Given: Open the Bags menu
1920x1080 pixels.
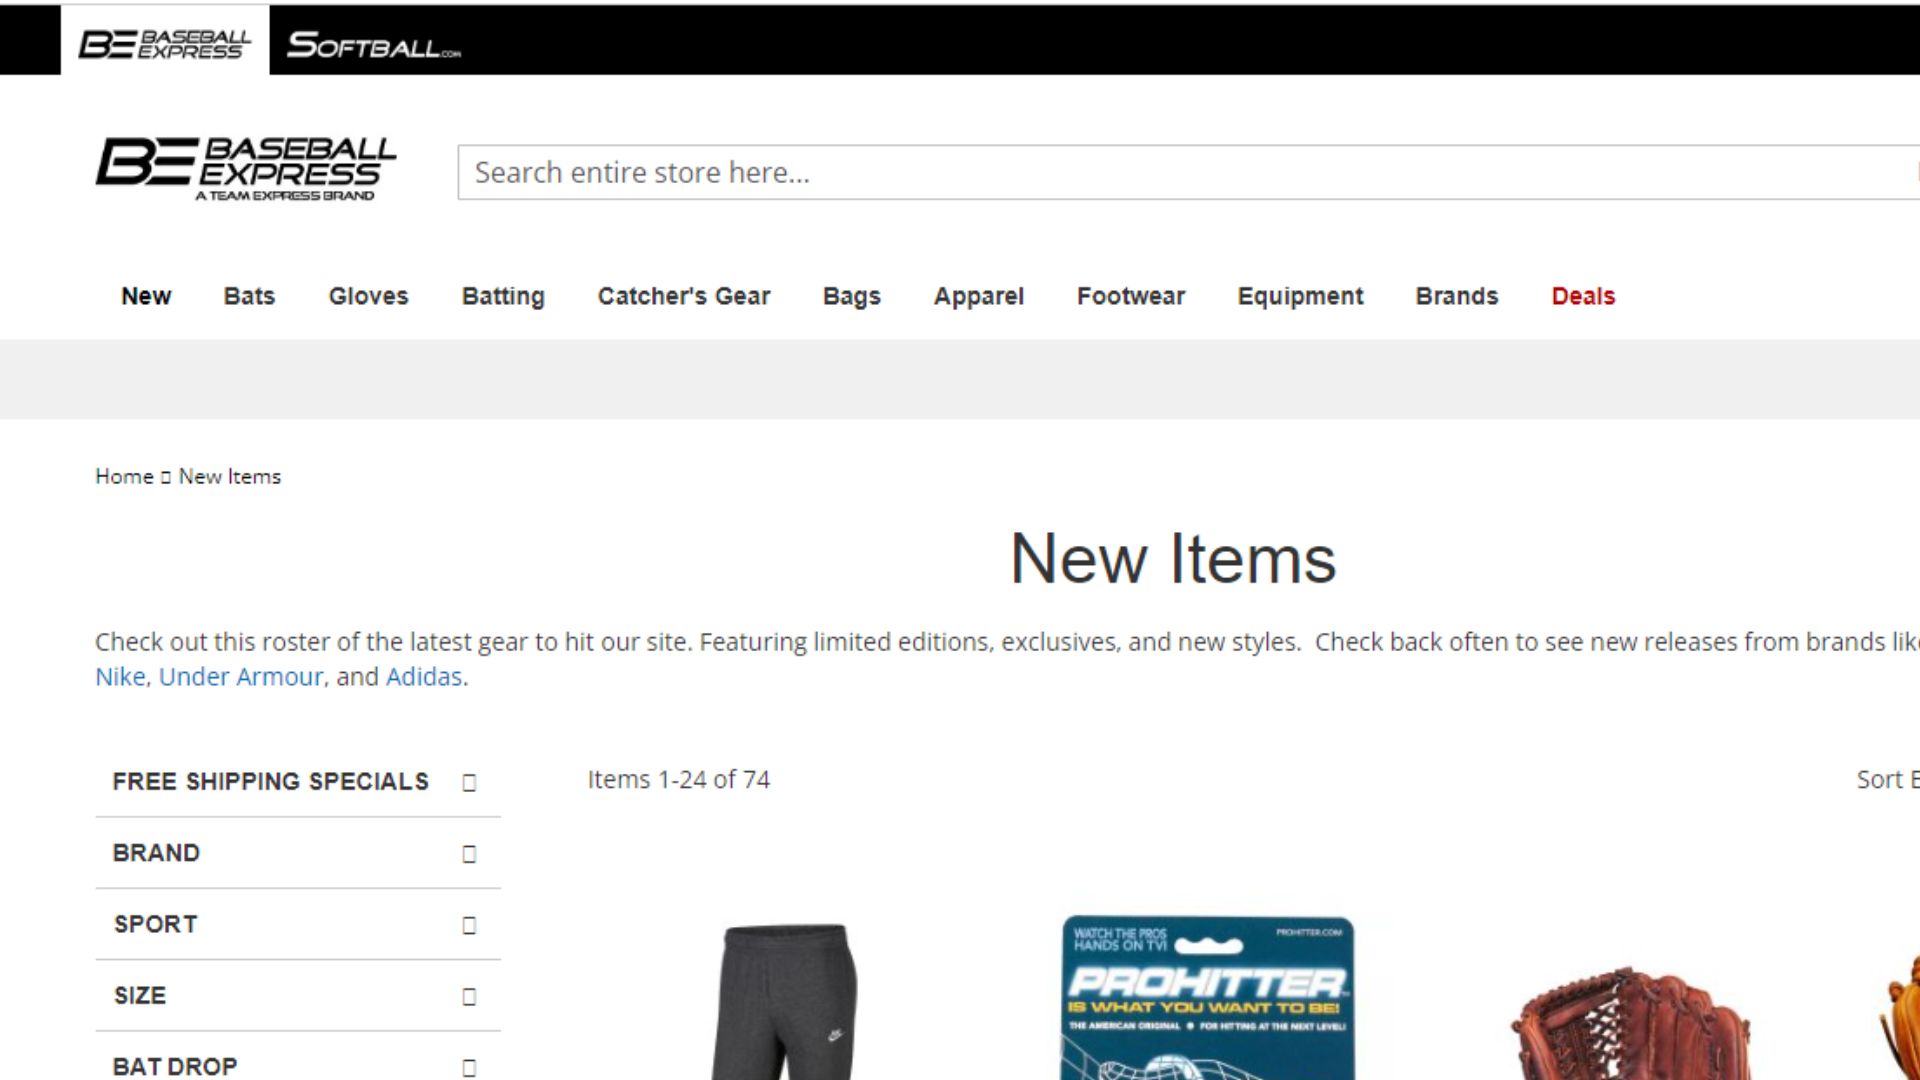Looking at the screenshot, I should pyautogui.click(x=852, y=296).
